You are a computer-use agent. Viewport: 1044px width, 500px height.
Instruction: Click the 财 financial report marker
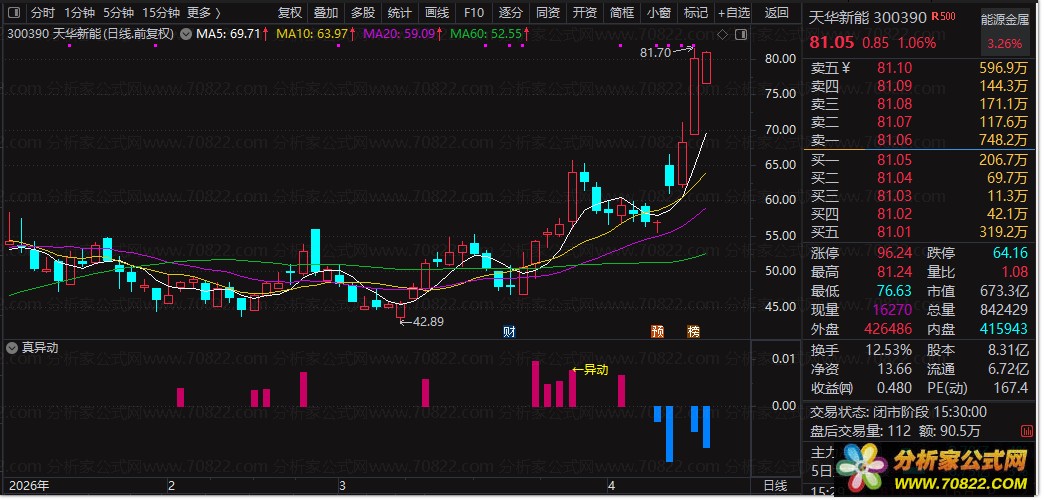(509, 331)
